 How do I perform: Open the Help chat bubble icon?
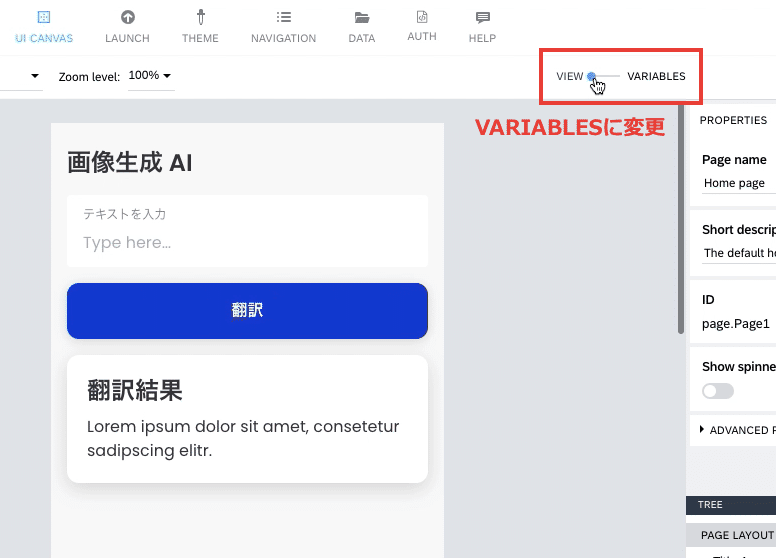point(483,18)
